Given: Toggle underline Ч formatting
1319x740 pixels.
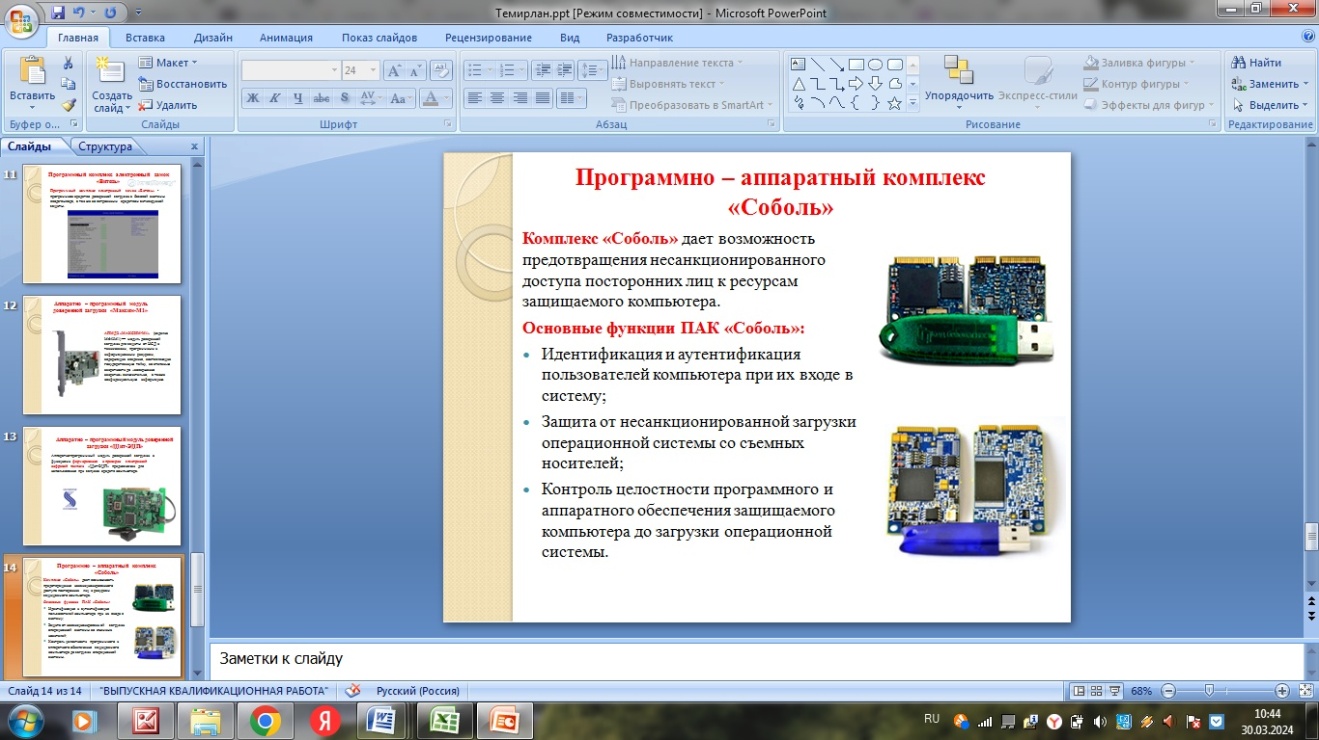Looking at the screenshot, I should (x=298, y=98).
